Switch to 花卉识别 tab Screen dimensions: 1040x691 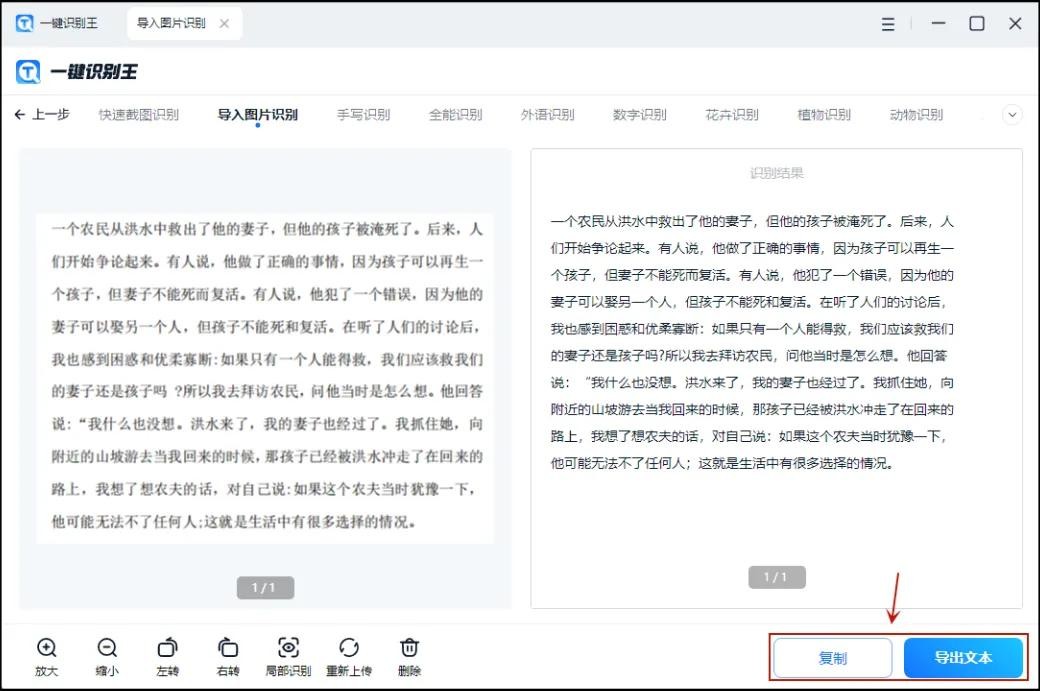pyautogui.click(x=731, y=115)
